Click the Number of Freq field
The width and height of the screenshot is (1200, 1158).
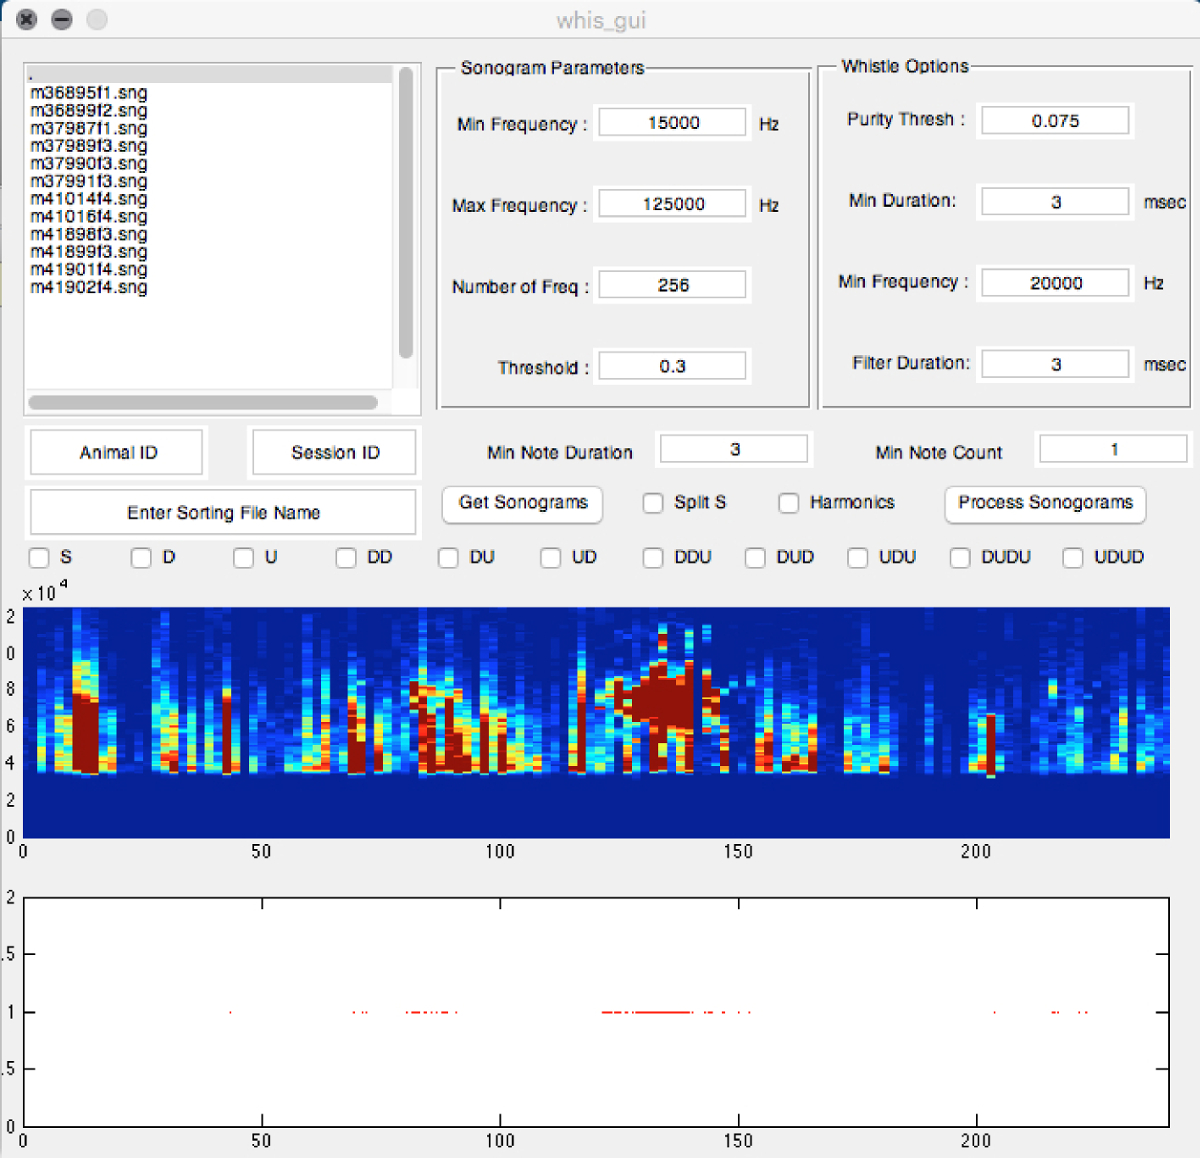(672, 285)
